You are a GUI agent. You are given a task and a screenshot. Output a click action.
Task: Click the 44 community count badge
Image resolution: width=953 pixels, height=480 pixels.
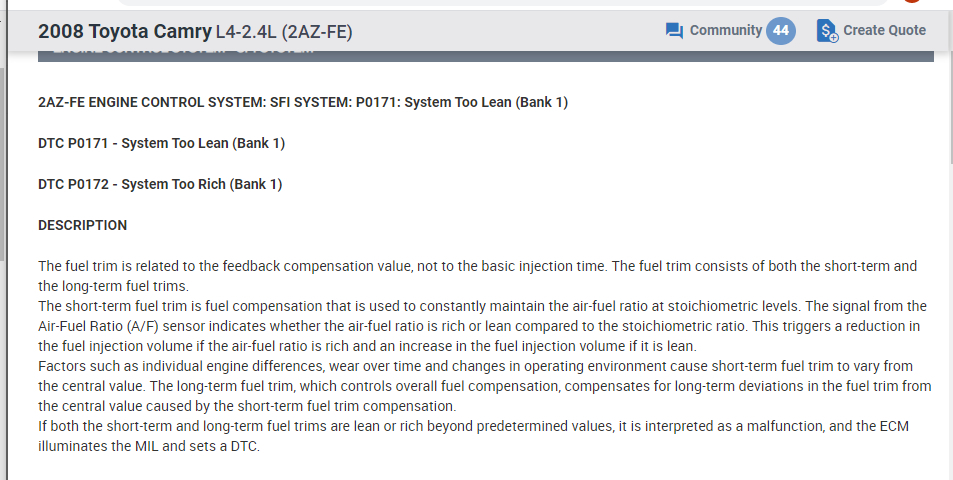click(781, 31)
